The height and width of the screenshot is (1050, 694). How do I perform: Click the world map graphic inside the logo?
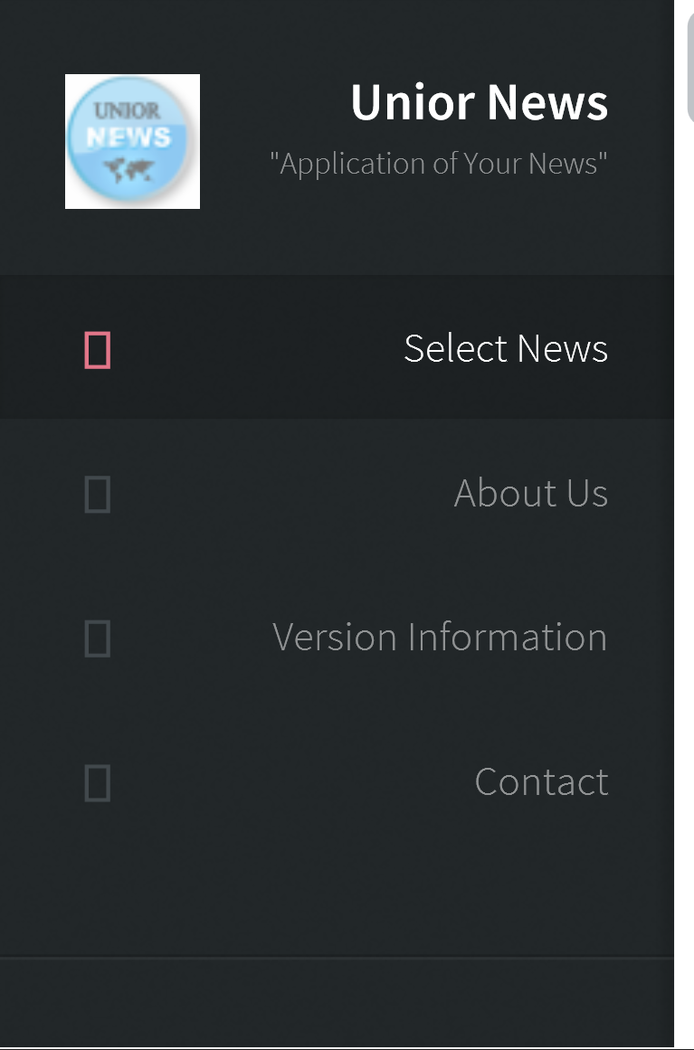[x=129, y=170]
